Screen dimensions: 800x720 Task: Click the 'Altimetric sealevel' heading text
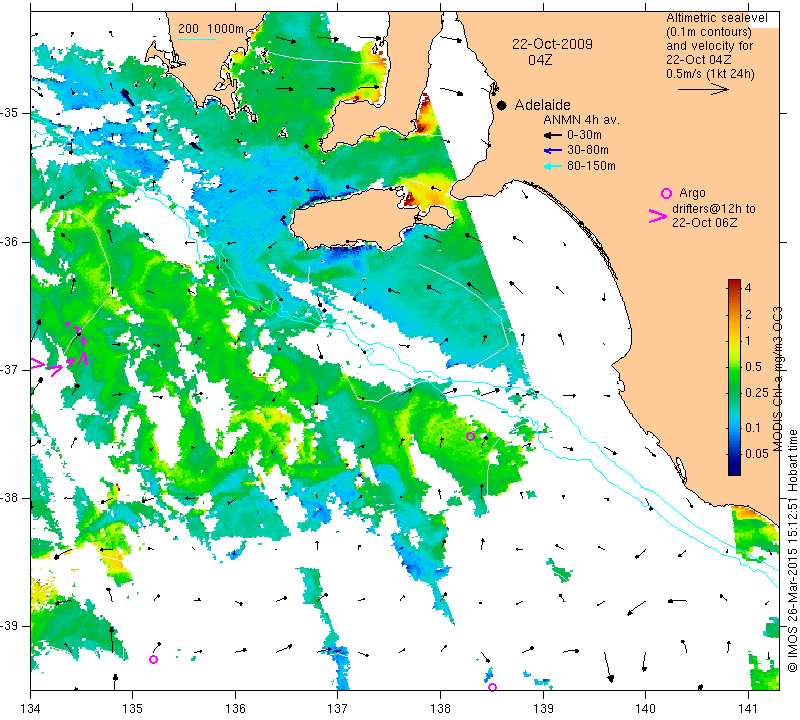pyautogui.click(x=717, y=18)
